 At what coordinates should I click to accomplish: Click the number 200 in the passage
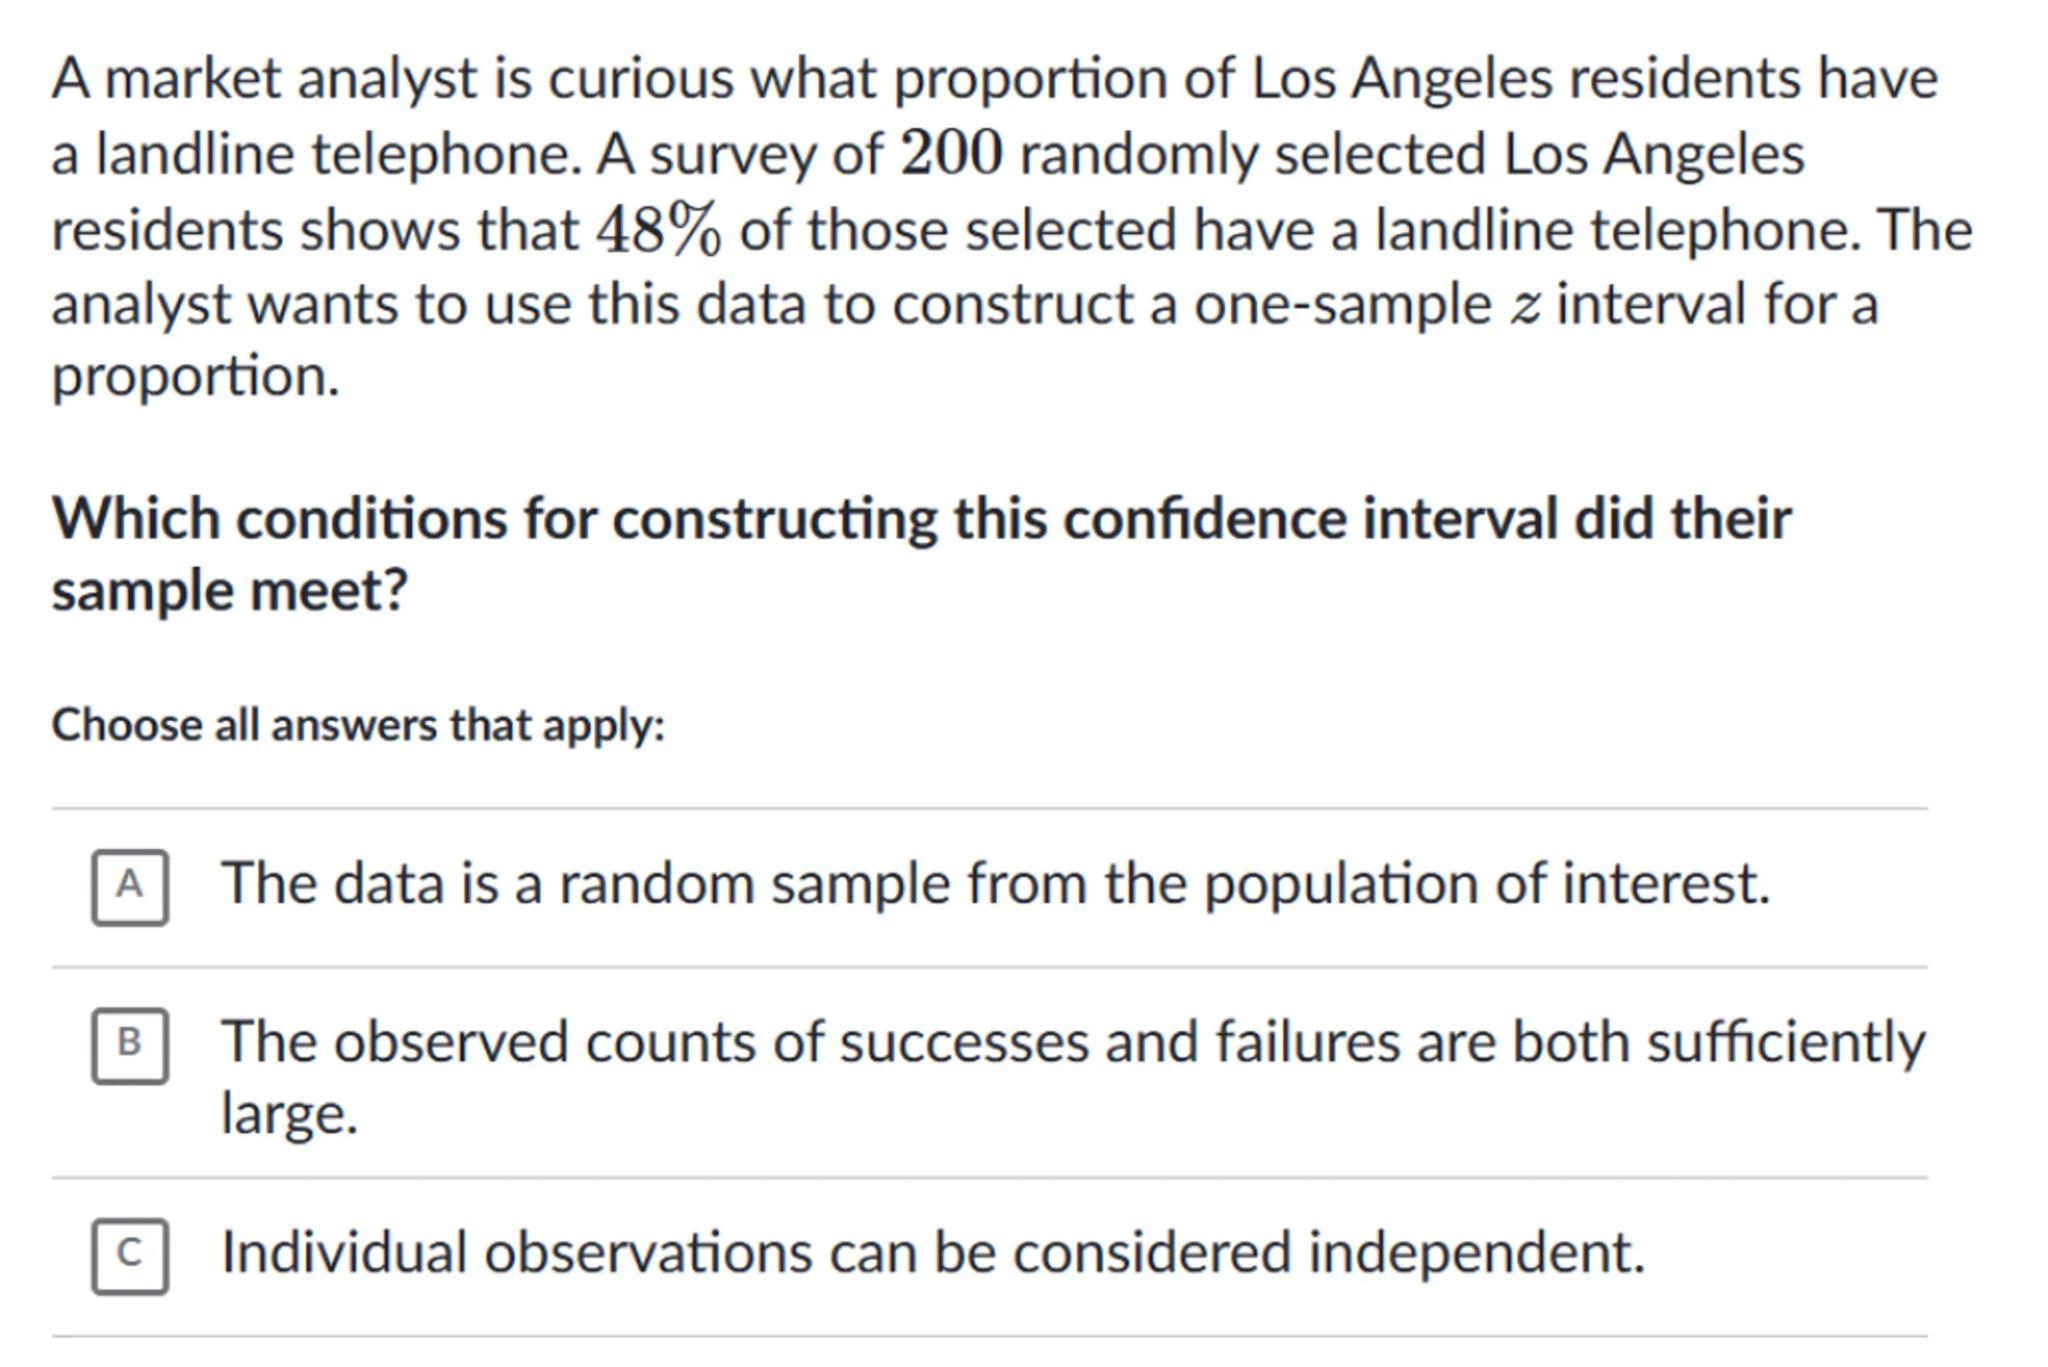coord(950,155)
